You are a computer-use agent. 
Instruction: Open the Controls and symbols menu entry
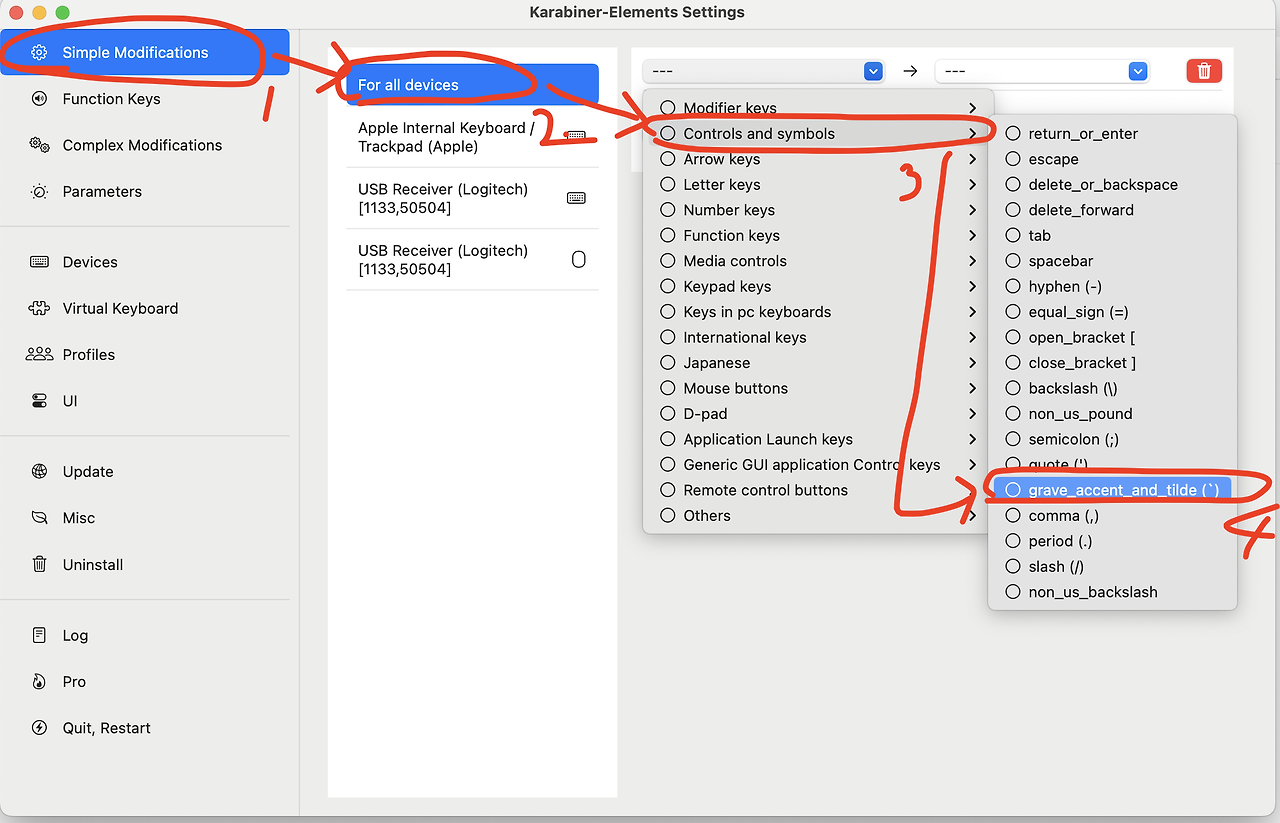(x=818, y=134)
